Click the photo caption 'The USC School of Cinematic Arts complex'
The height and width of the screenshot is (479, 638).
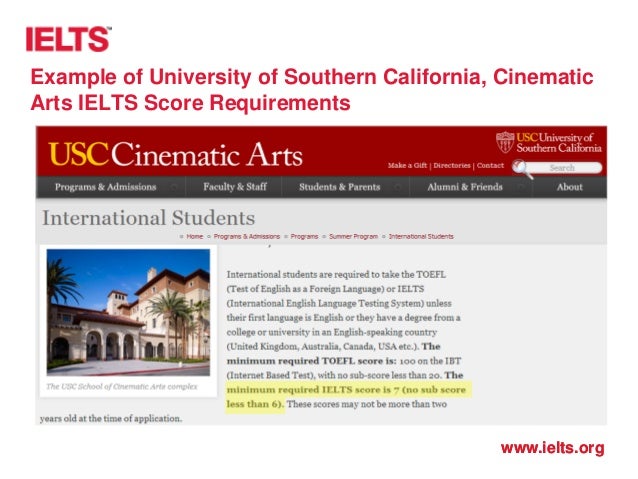pyautogui.click(x=121, y=387)
